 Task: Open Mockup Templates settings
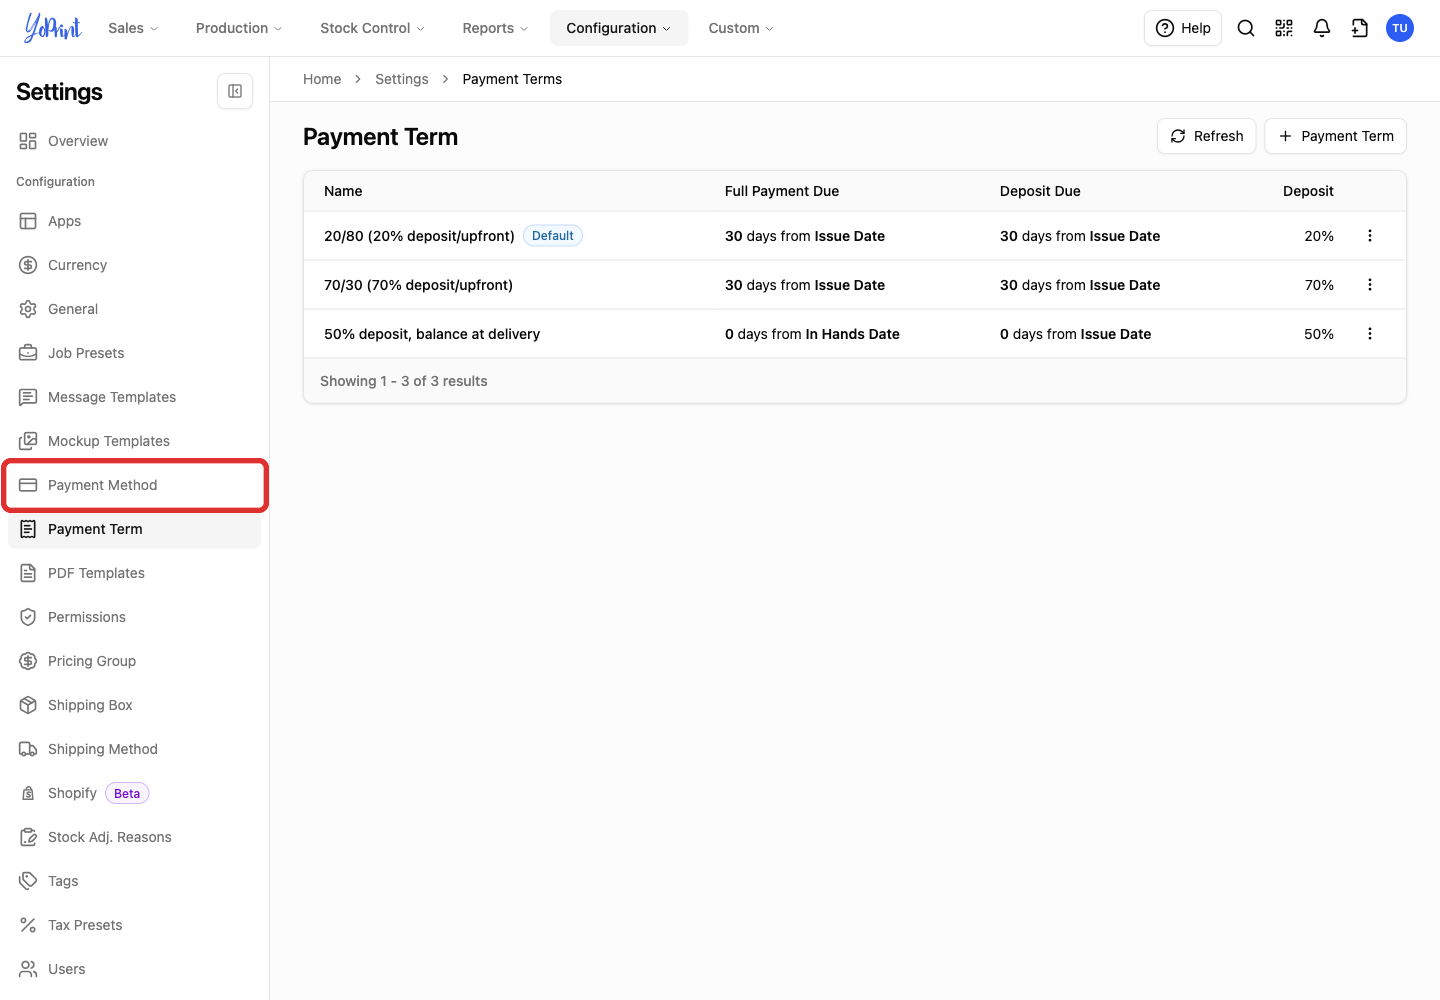[134, 441]
